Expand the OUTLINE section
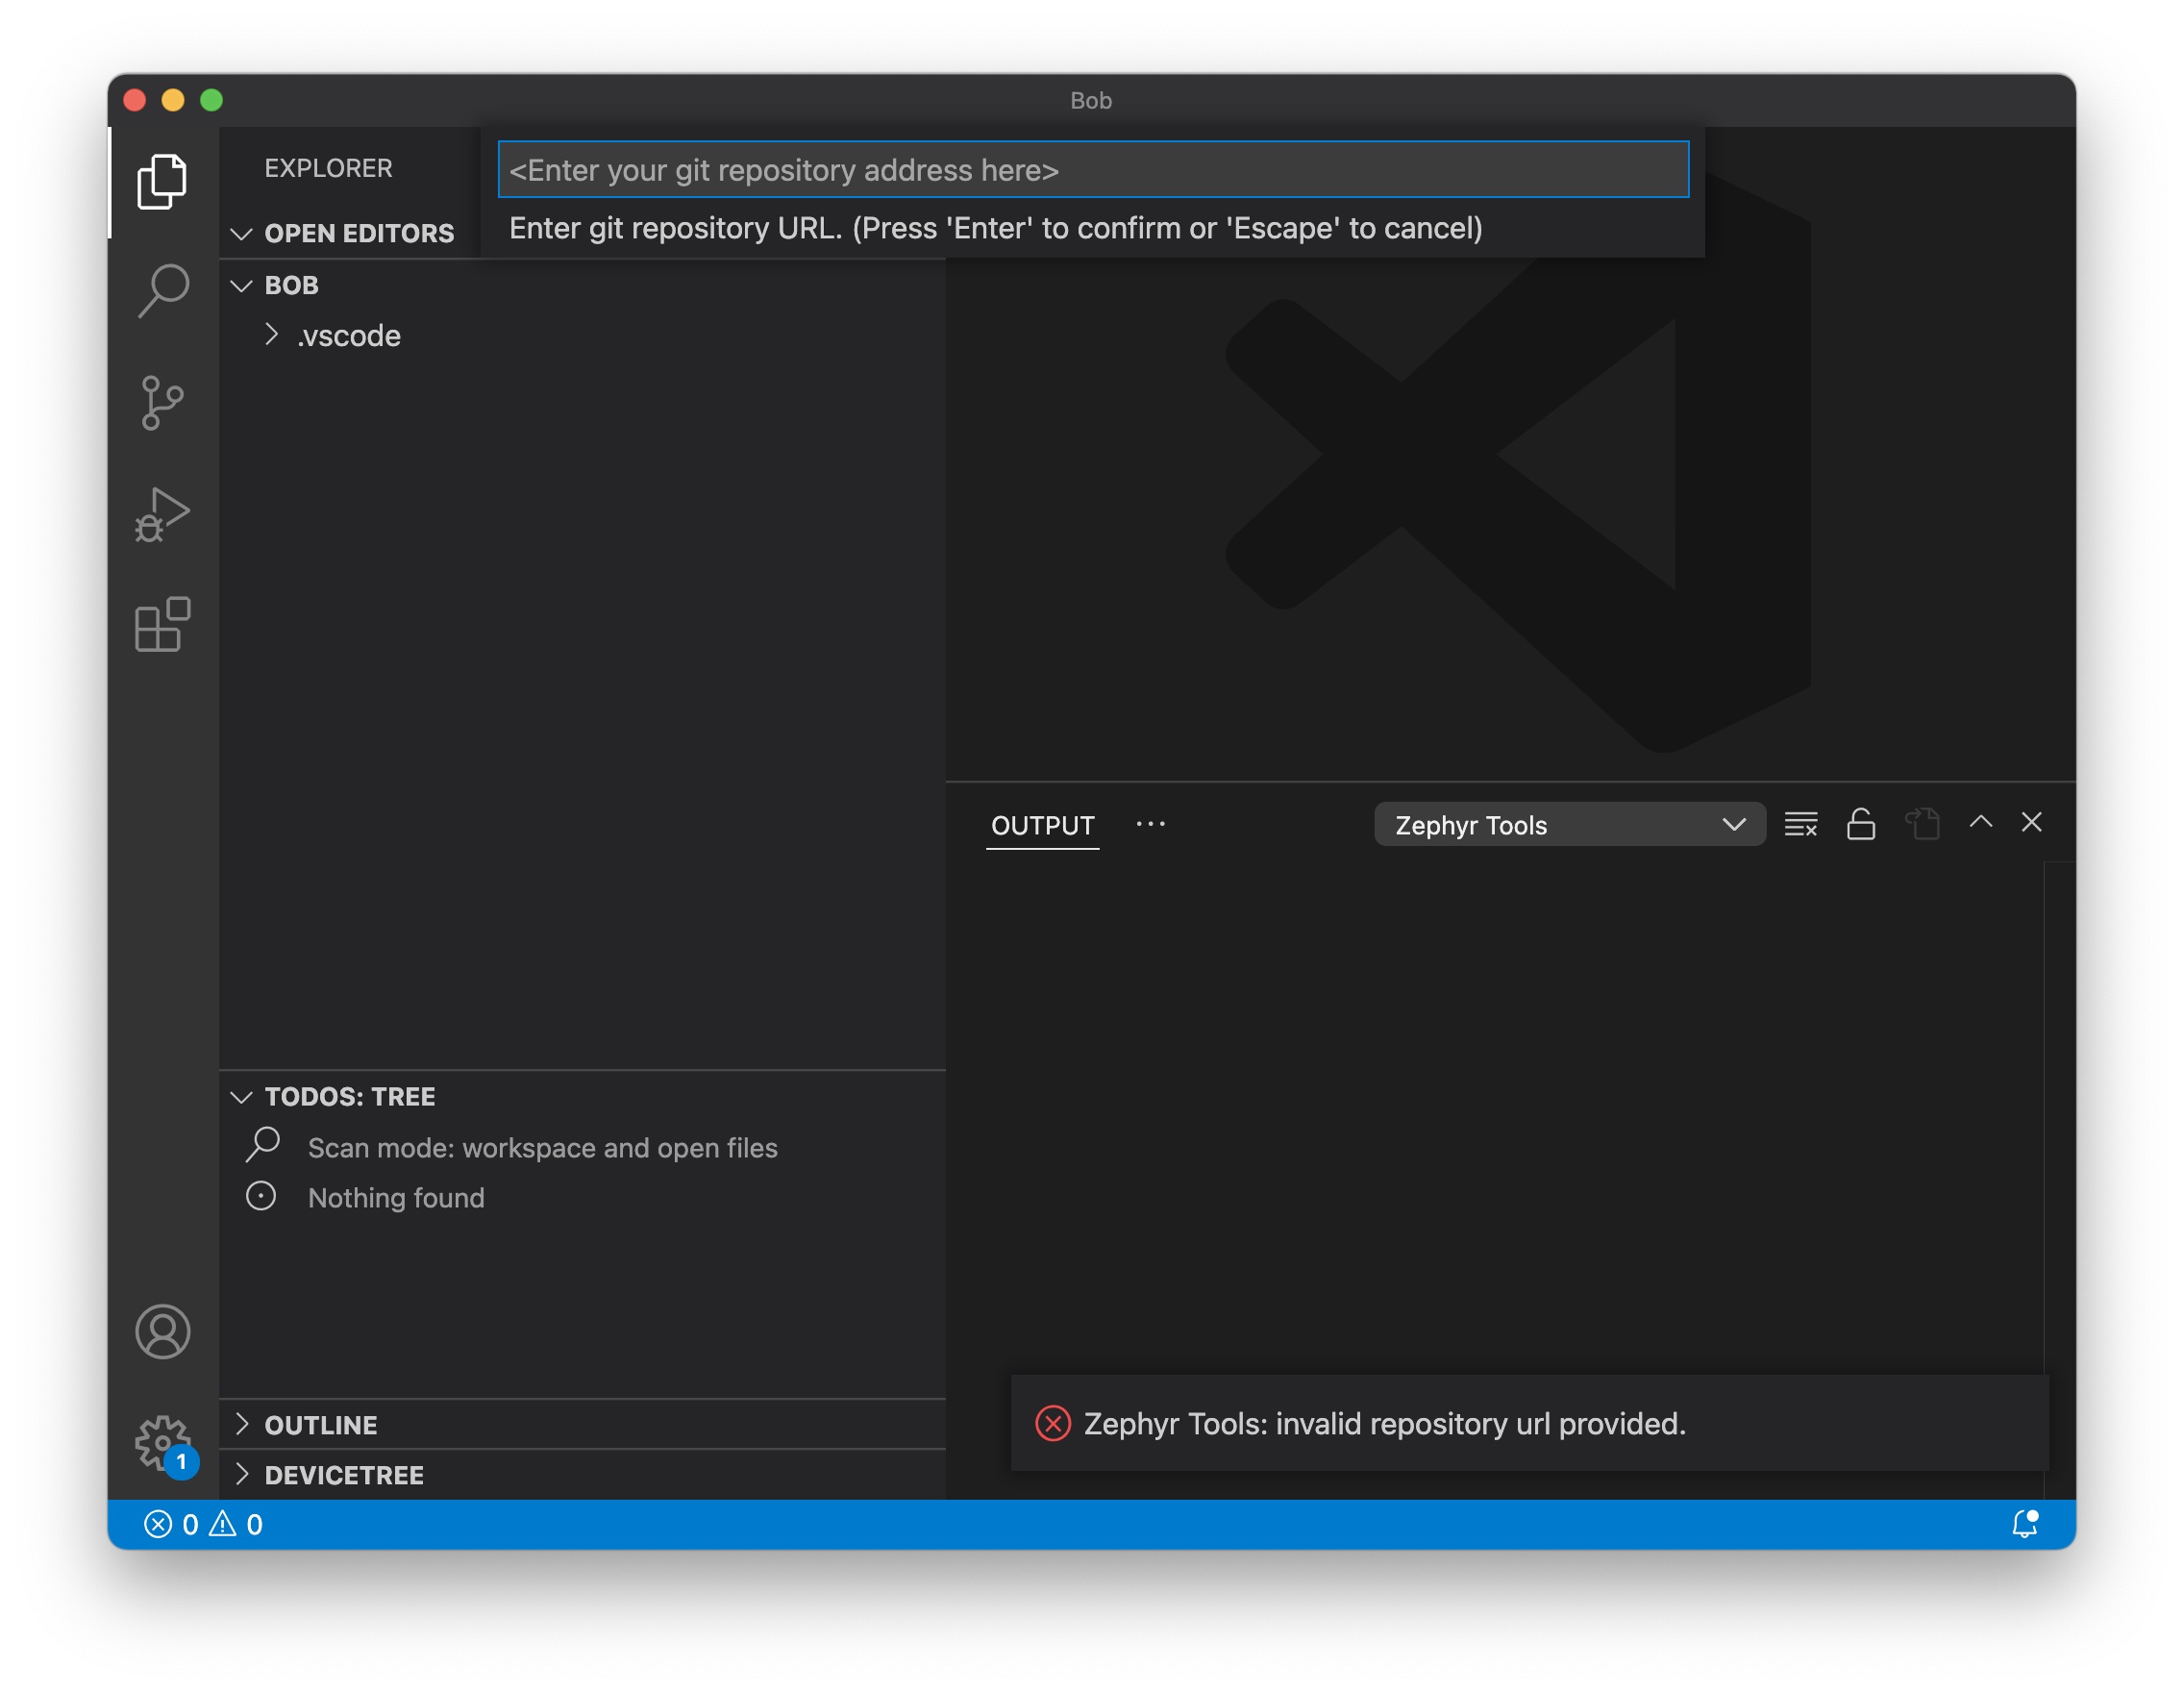 [x=320, y=1424]
